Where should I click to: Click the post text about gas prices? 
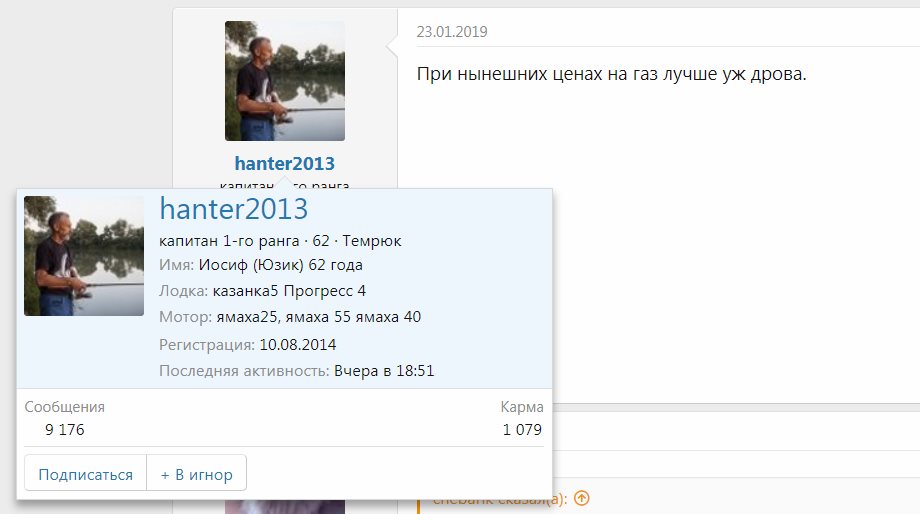(611, 74)
